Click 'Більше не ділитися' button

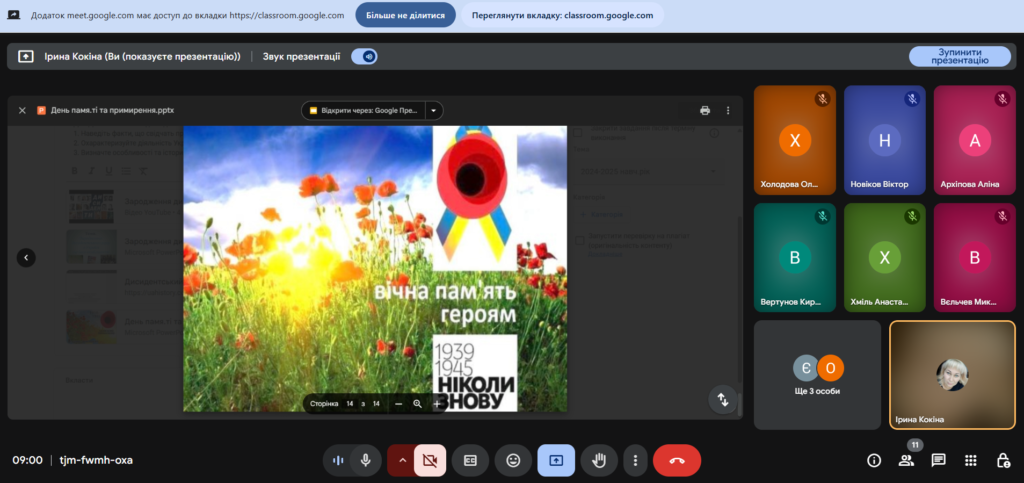405,16
